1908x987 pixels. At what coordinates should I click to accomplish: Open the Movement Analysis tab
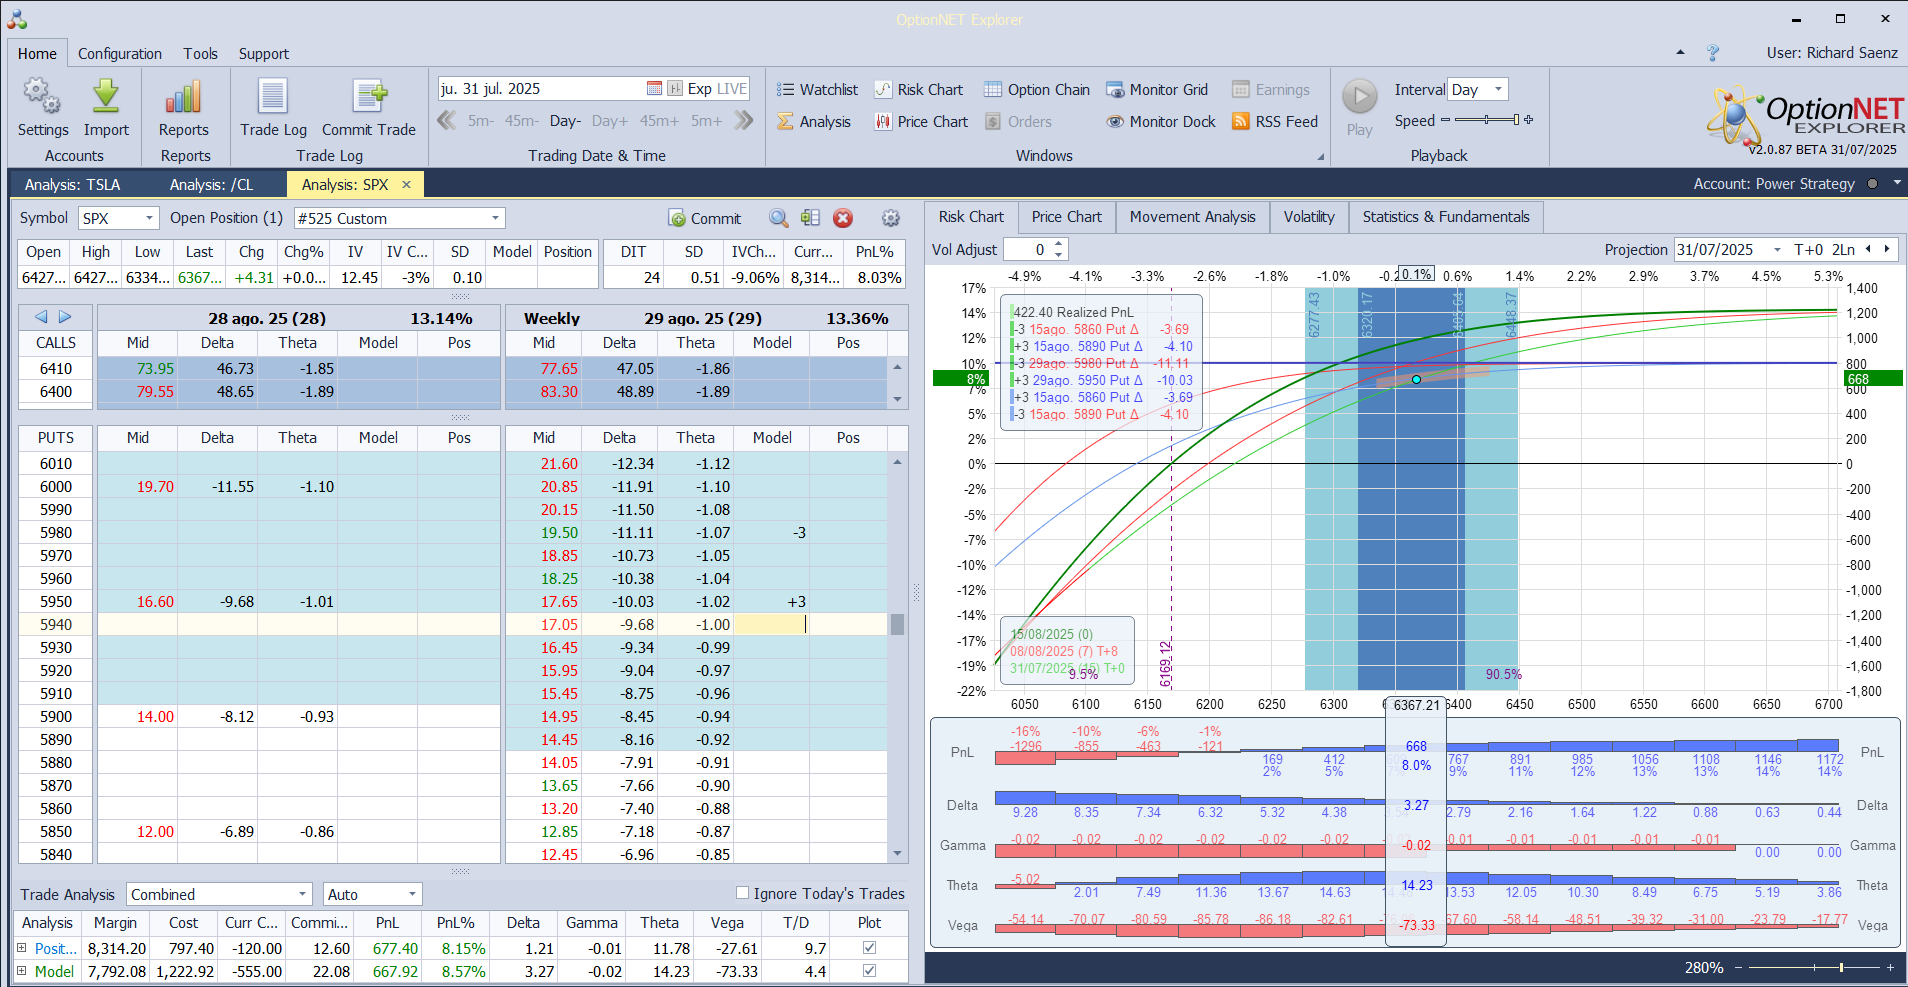coord(1192,217)
